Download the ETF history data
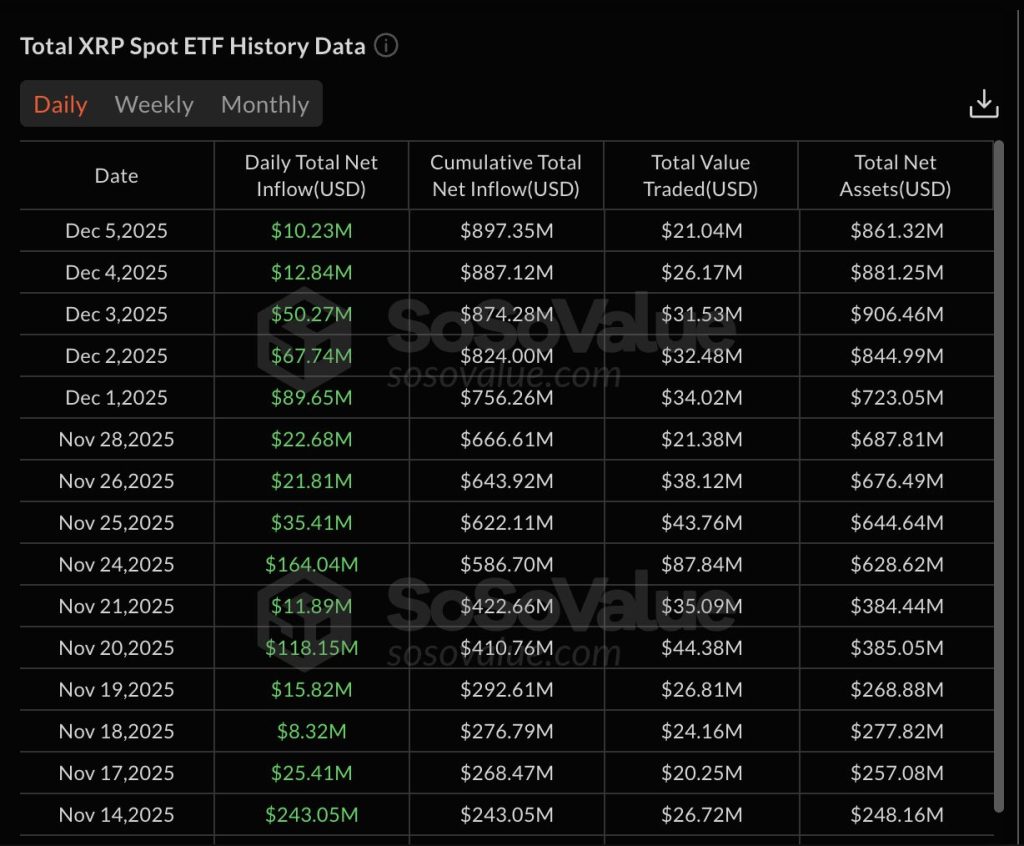 [985, 103]
